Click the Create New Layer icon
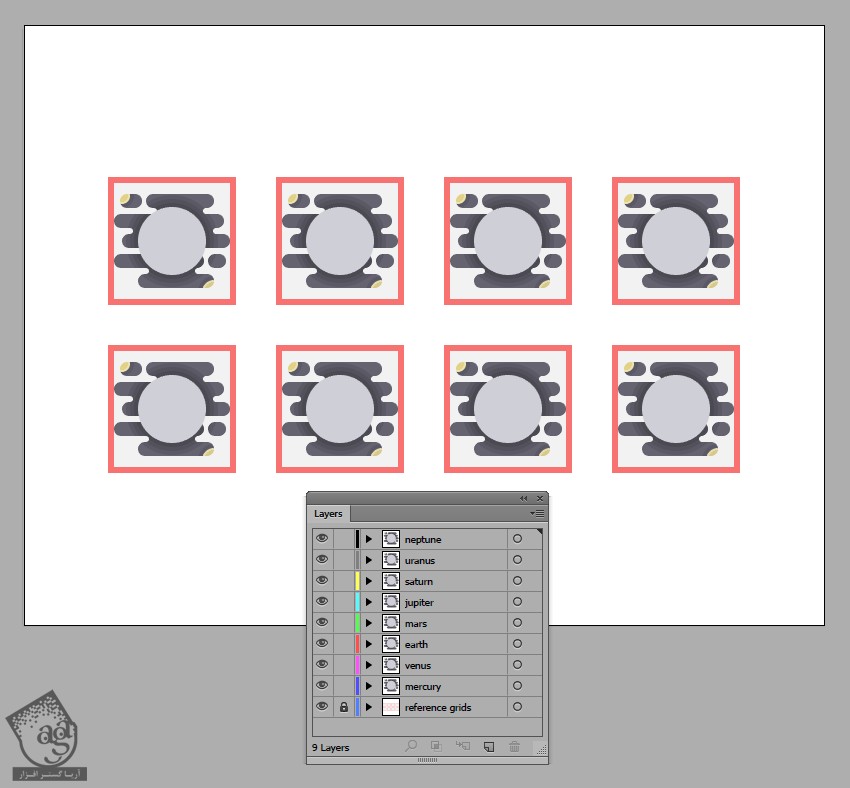 pos(488,746)
